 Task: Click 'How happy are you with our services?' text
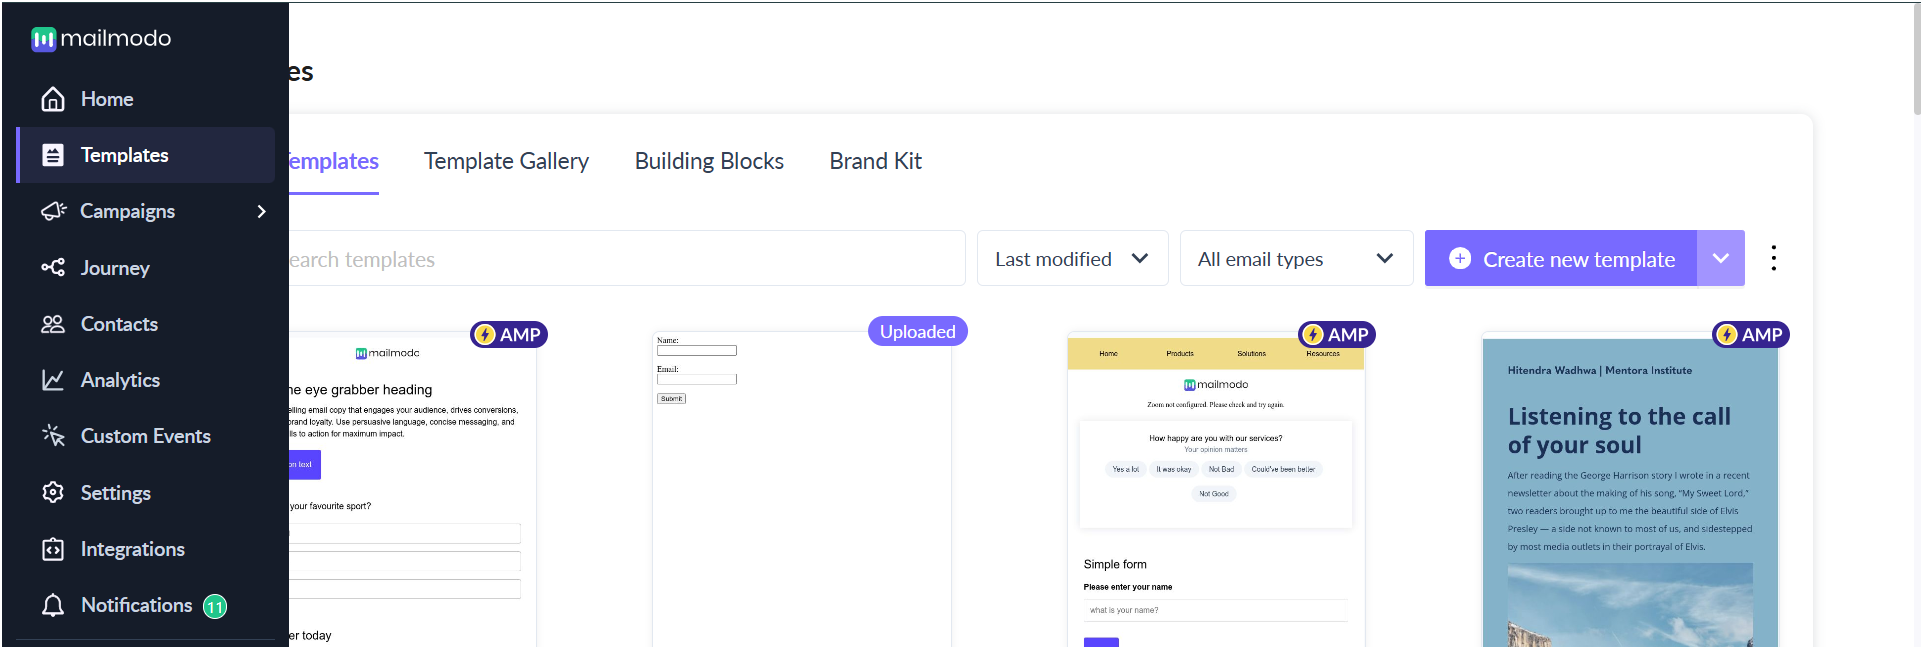[x=1215, y=438]
